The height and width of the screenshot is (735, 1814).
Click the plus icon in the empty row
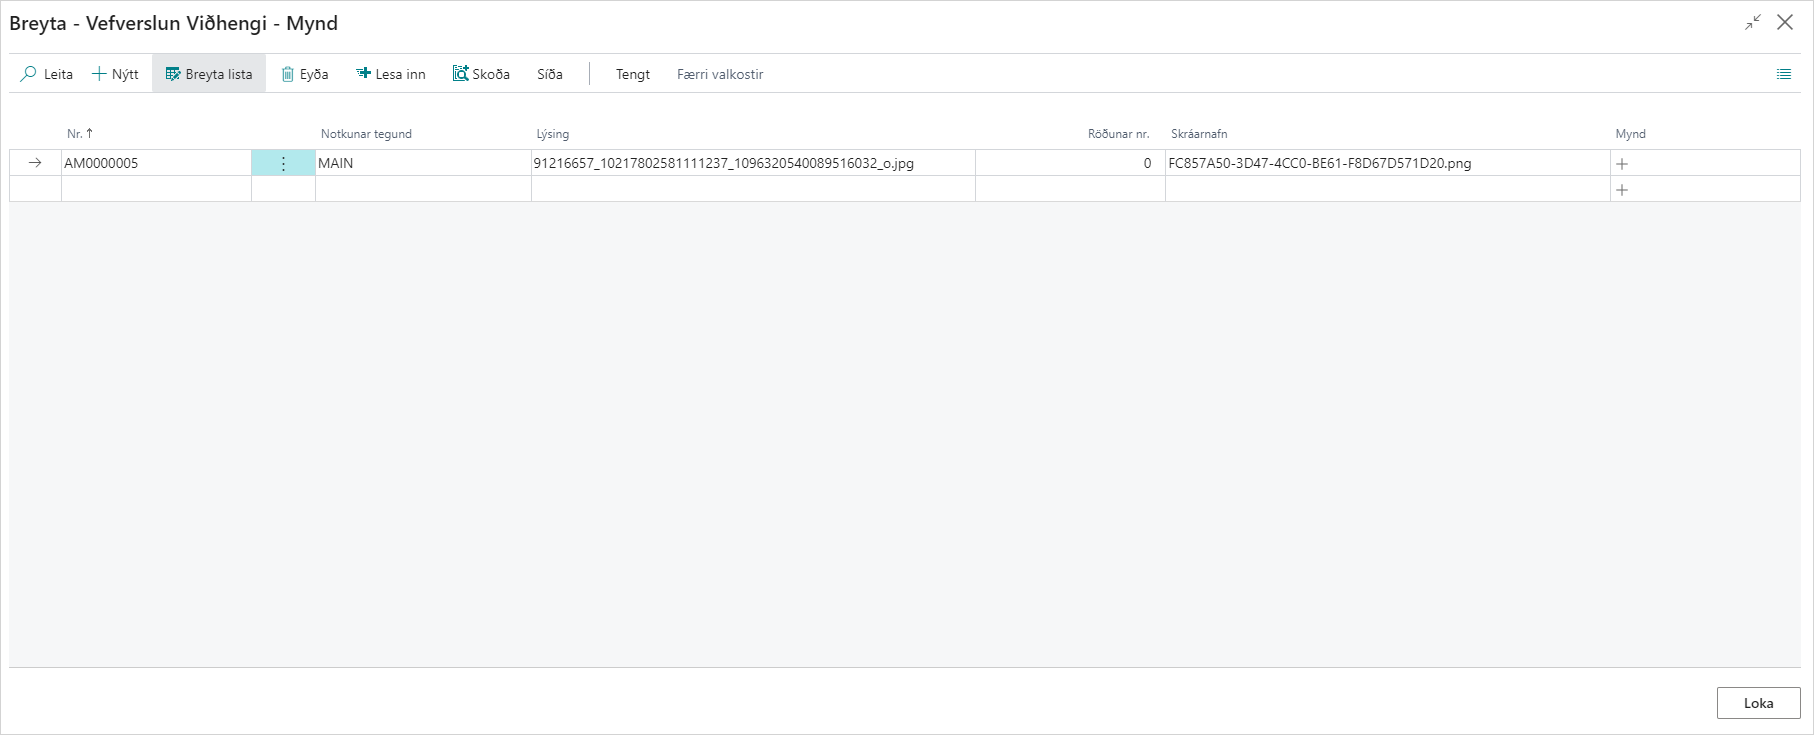(1622, 189)
